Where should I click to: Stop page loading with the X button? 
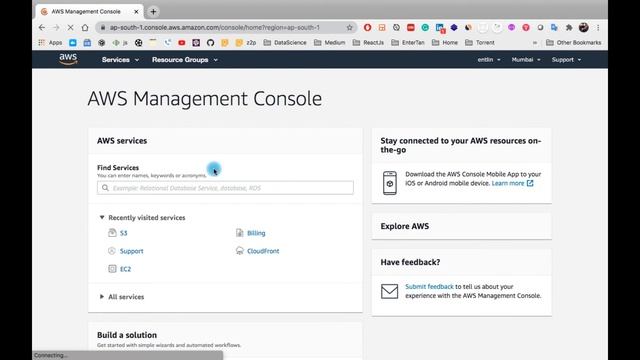click(70, 27)
